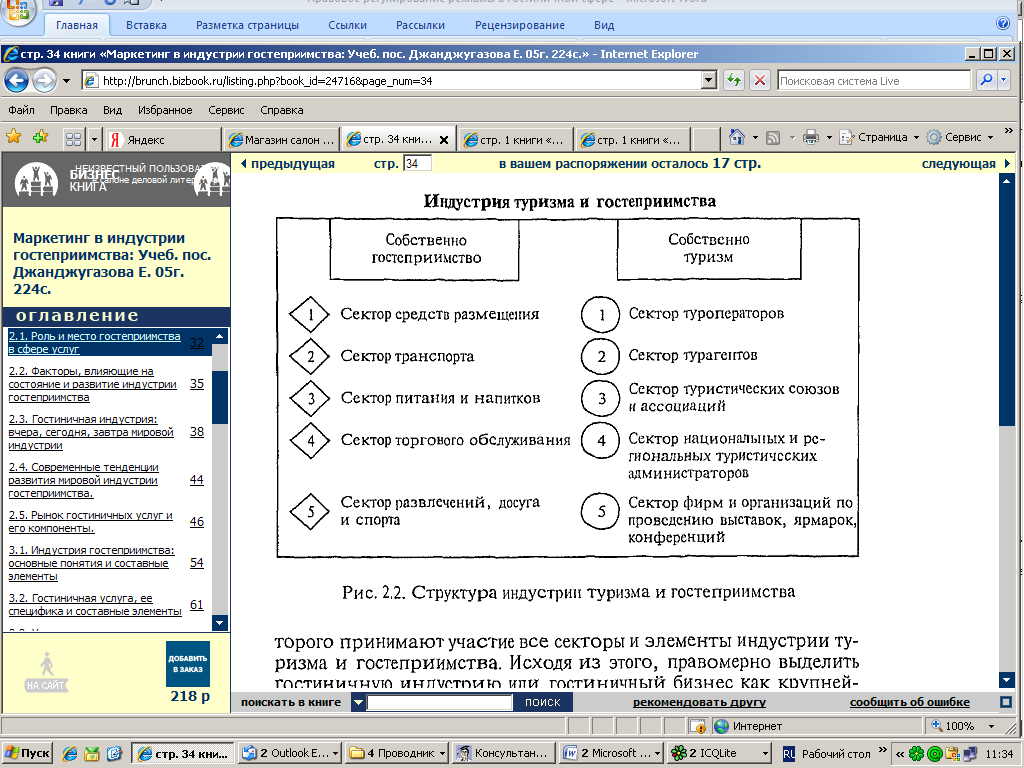Open the ICQLite taskbar group
The width and height of the screenshot is (1024, 768).
point(720,753)
